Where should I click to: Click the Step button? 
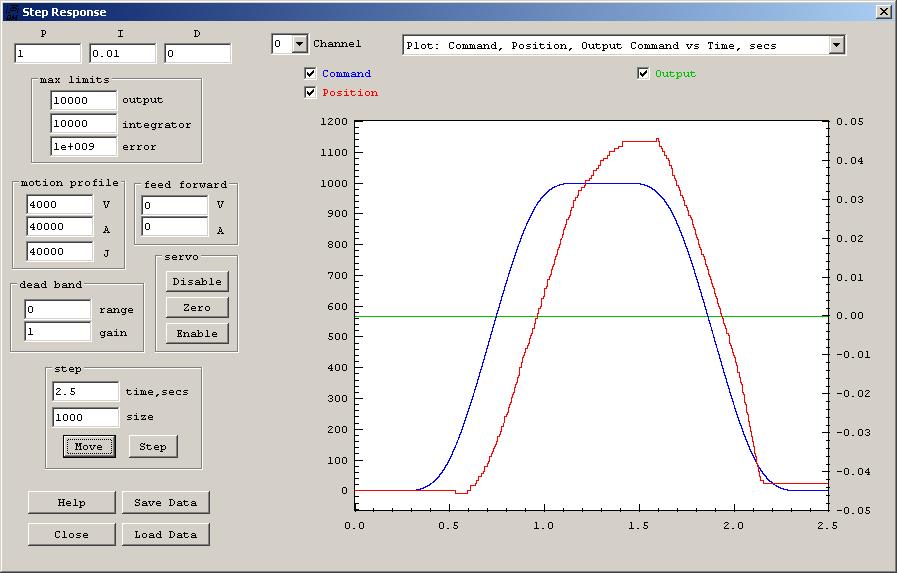pyautogui.click(x=153, y=446)
